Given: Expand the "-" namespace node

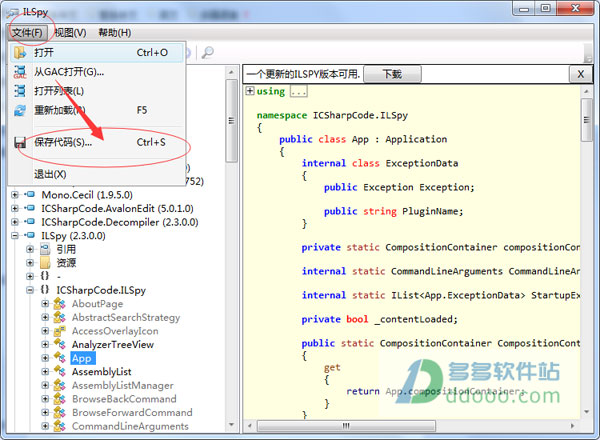Looking at the screenshot, I should [30, 276].
